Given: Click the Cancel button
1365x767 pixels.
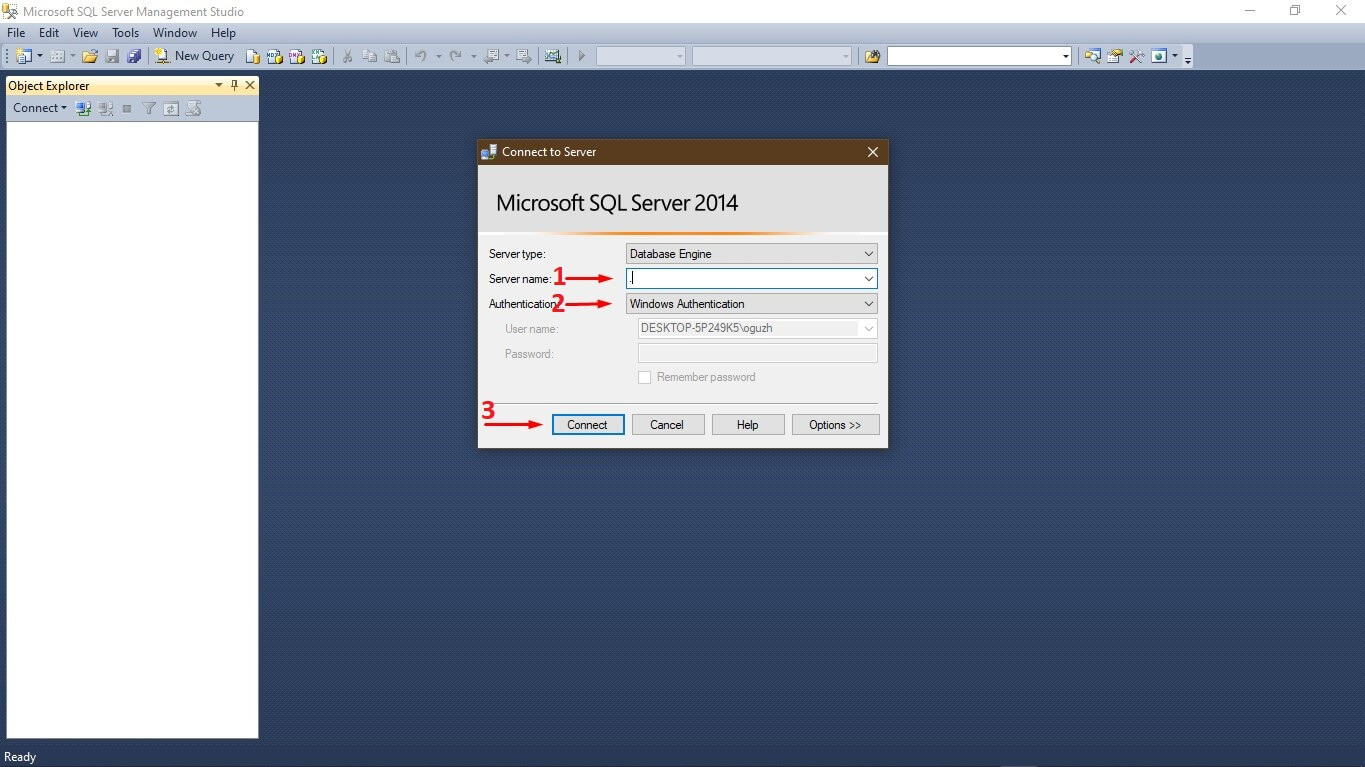Looking at the screenshot, I should (x=667, y=425).
